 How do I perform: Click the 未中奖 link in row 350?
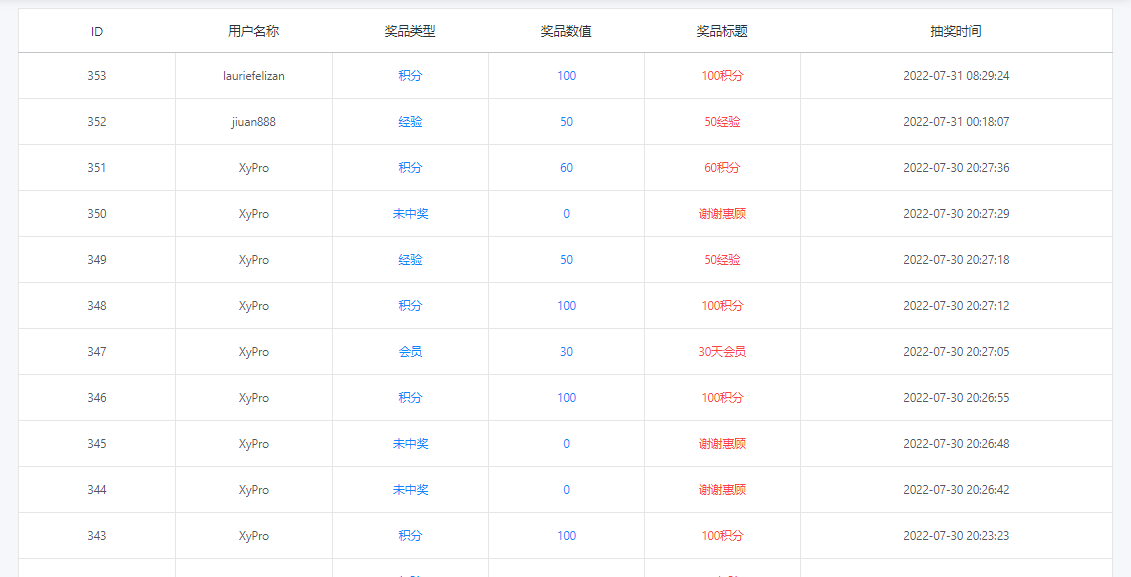pyautogui.click(x=409, y=213)
